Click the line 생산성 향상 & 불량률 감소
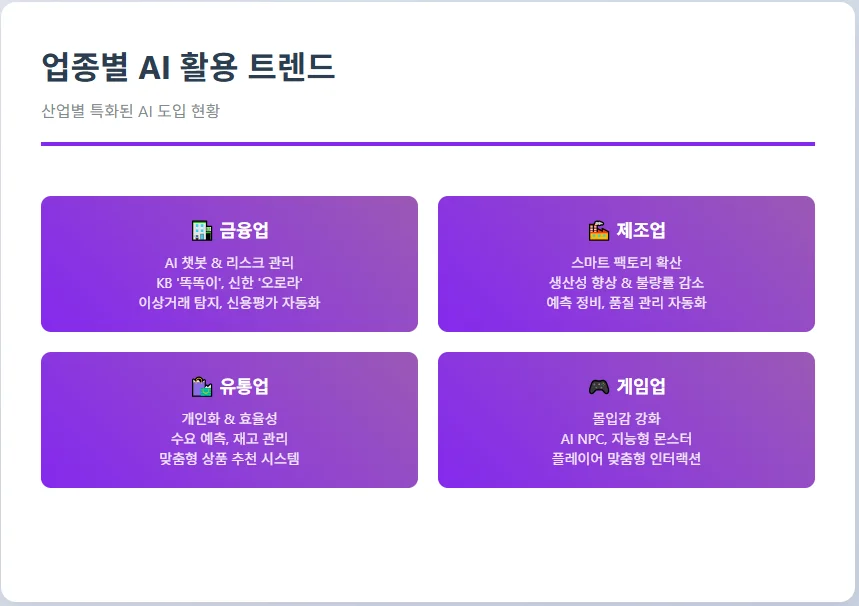 626,282
